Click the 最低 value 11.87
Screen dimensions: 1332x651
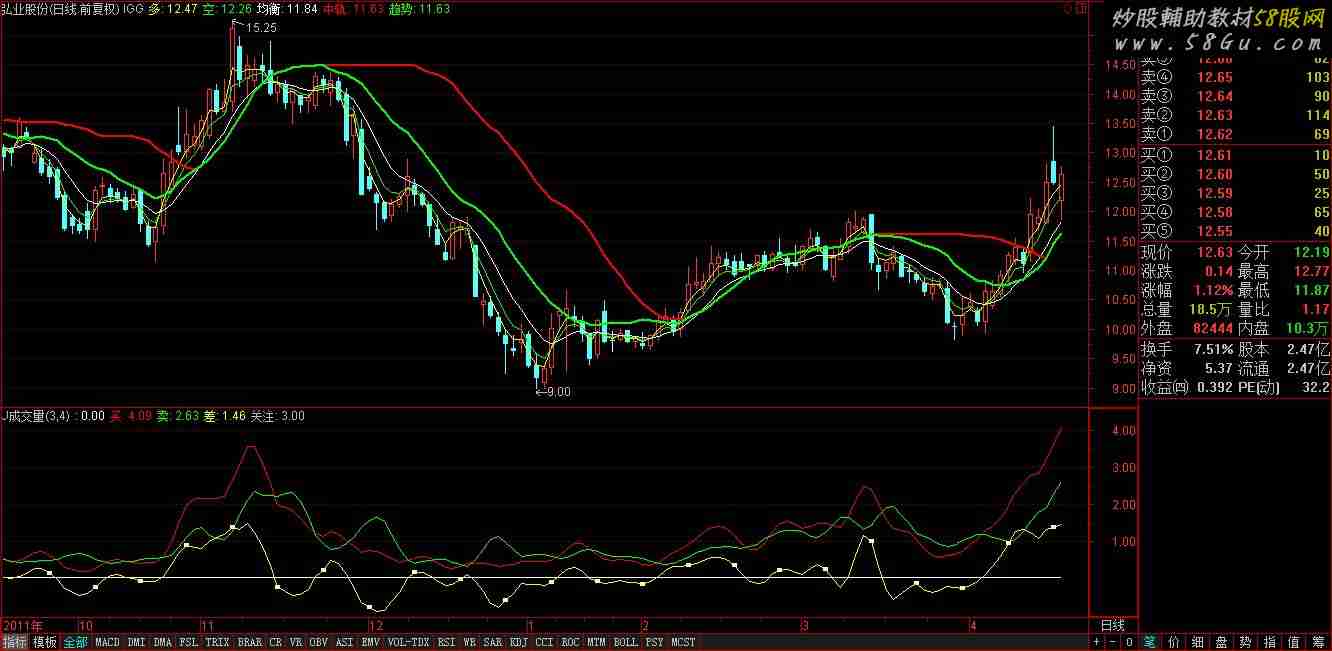(x=1311, y=290)
